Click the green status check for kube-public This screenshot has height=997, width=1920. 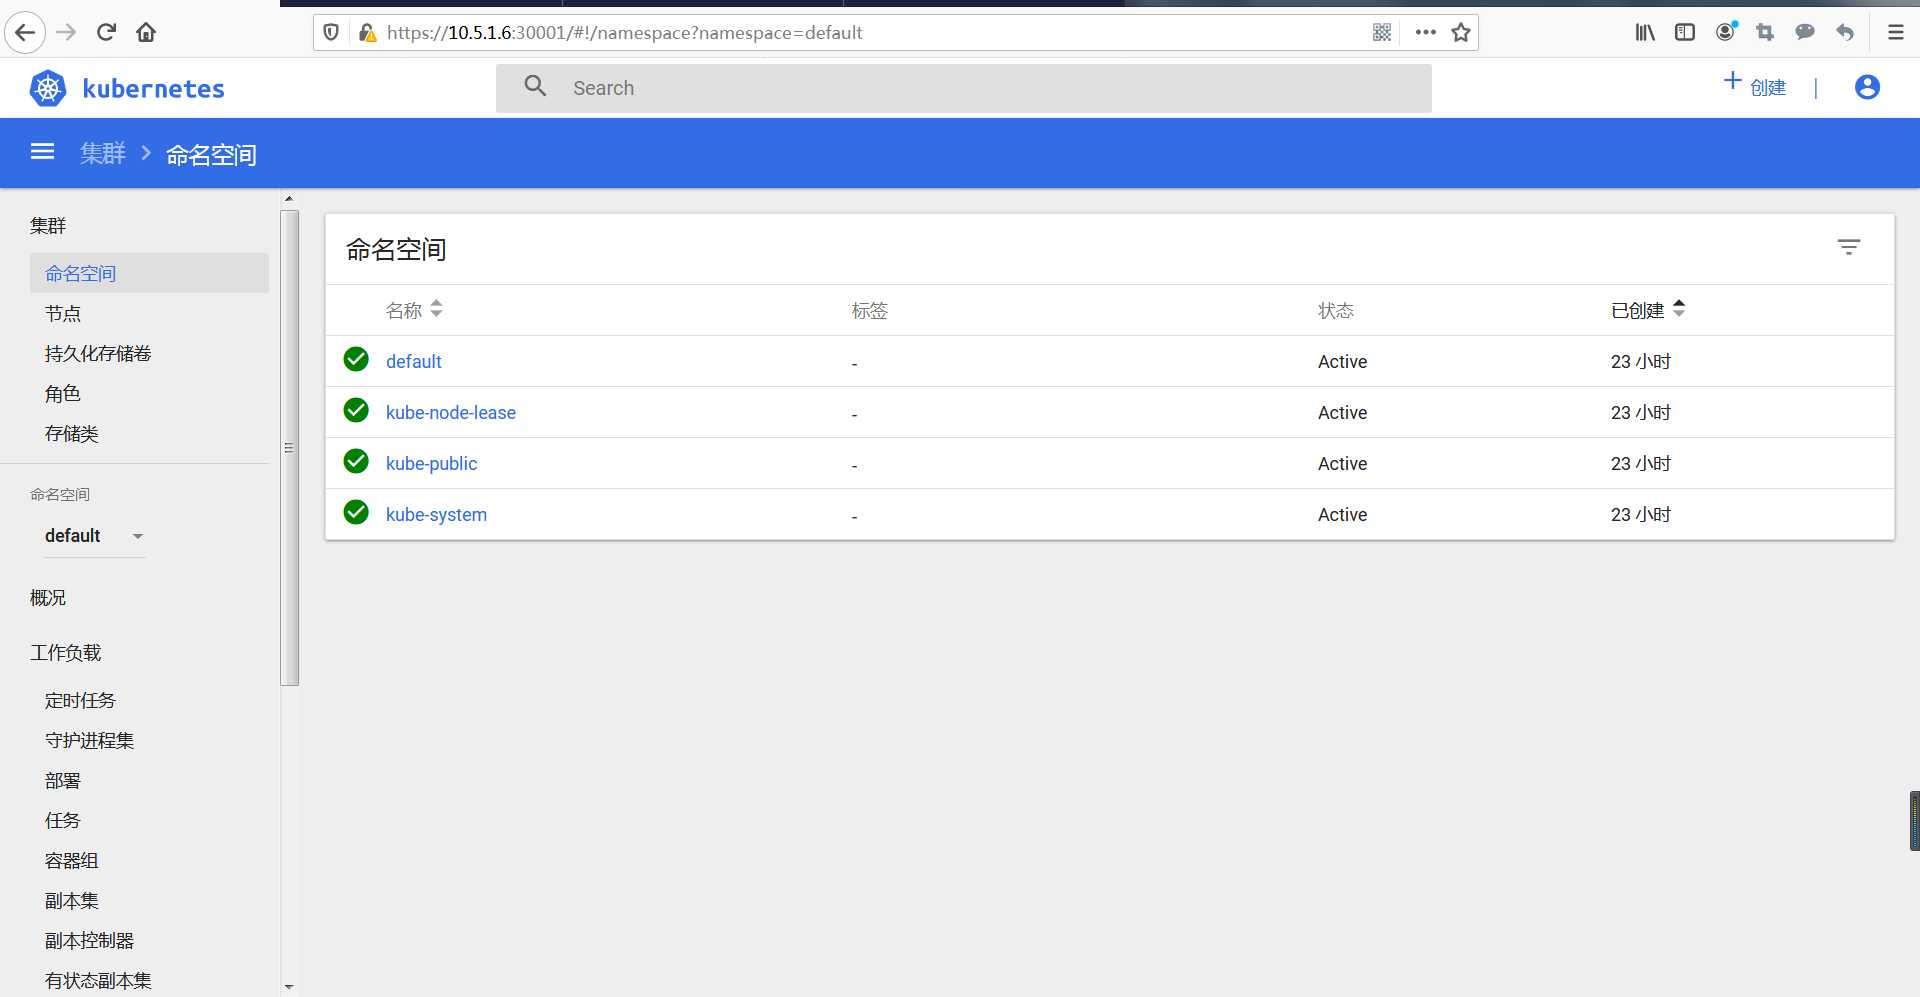[x=356, y=461]
